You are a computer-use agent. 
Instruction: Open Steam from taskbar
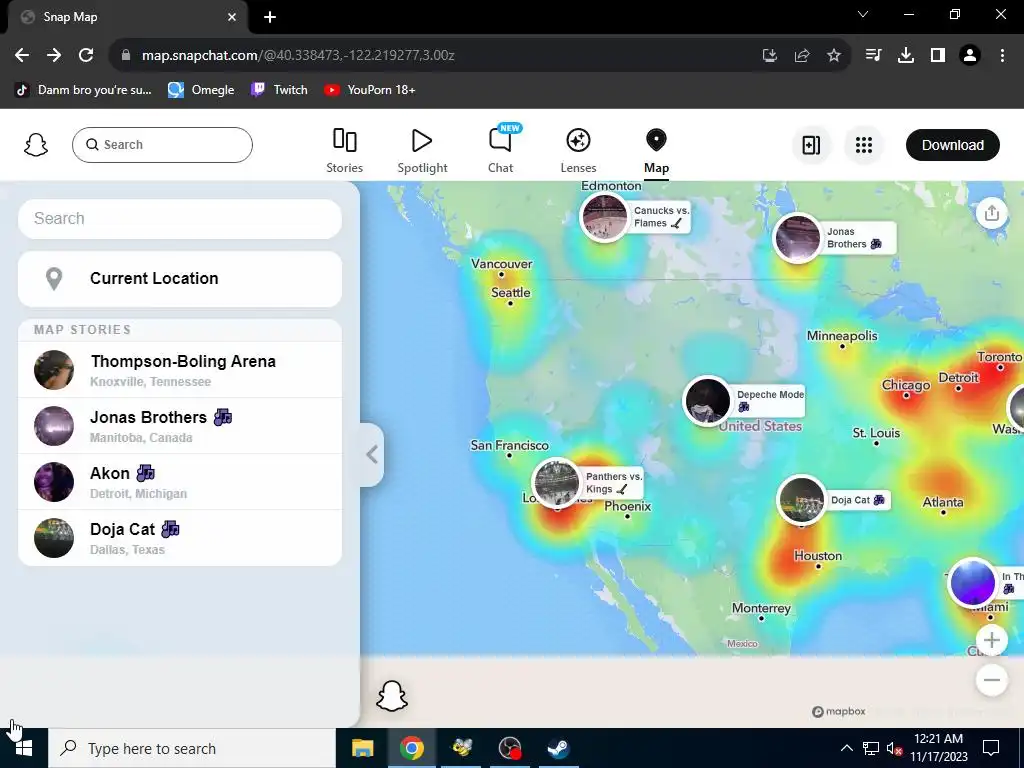[x=558, y=748]
